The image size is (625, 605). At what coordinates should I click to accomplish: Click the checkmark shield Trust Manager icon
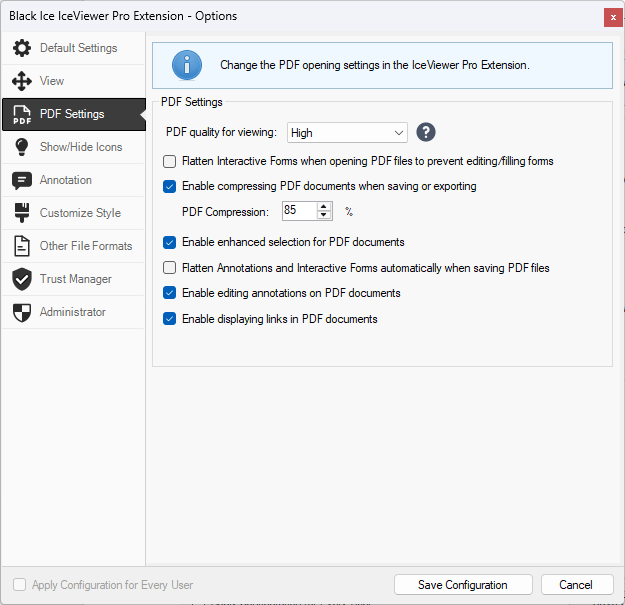pos(22,279)
